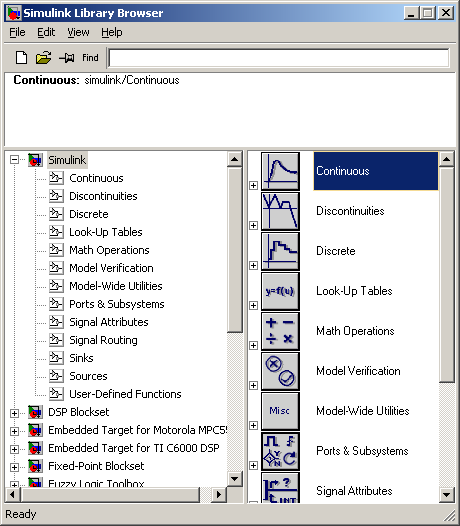Collapse the Simulink tree node
This screenshot has height=526, width=460.
[x=14, y=160]
